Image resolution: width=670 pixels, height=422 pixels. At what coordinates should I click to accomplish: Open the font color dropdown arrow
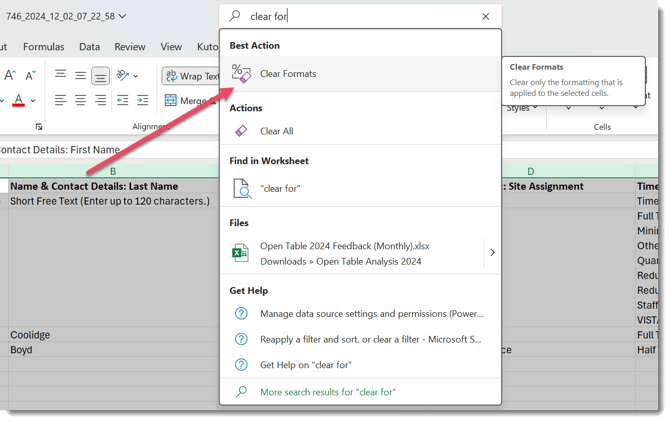click(33, 101)
